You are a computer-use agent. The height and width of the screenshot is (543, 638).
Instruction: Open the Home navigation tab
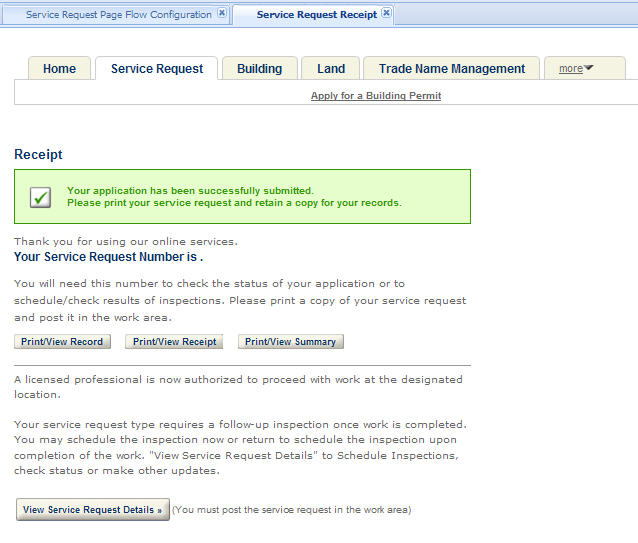tap(59, 69)
